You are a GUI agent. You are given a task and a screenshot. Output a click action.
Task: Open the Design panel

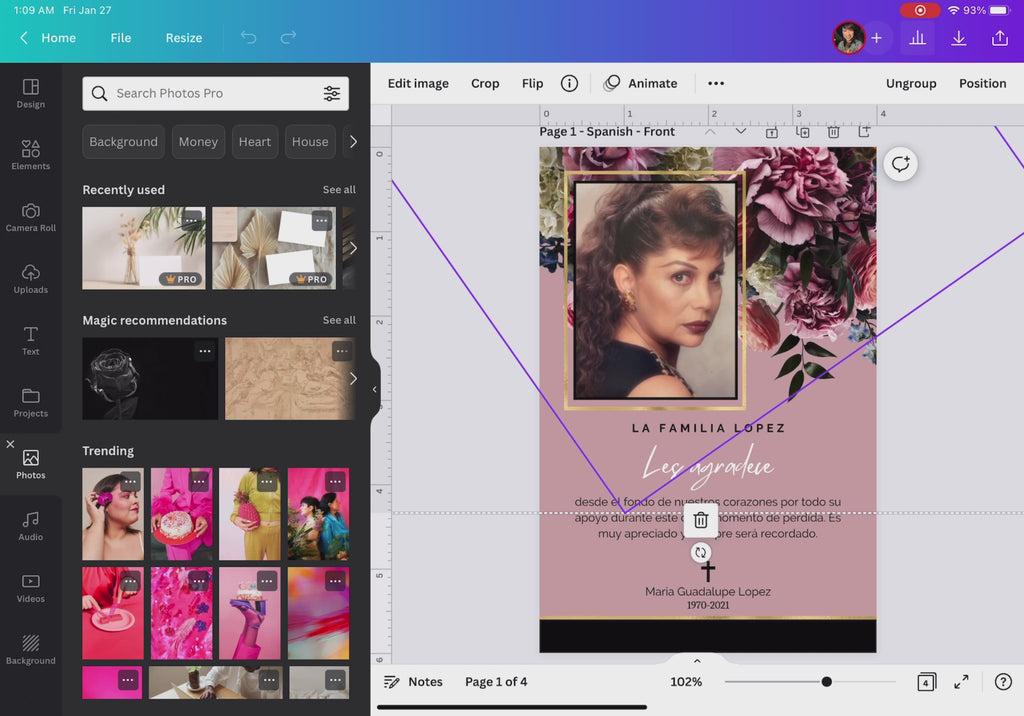tap(31, 93)
